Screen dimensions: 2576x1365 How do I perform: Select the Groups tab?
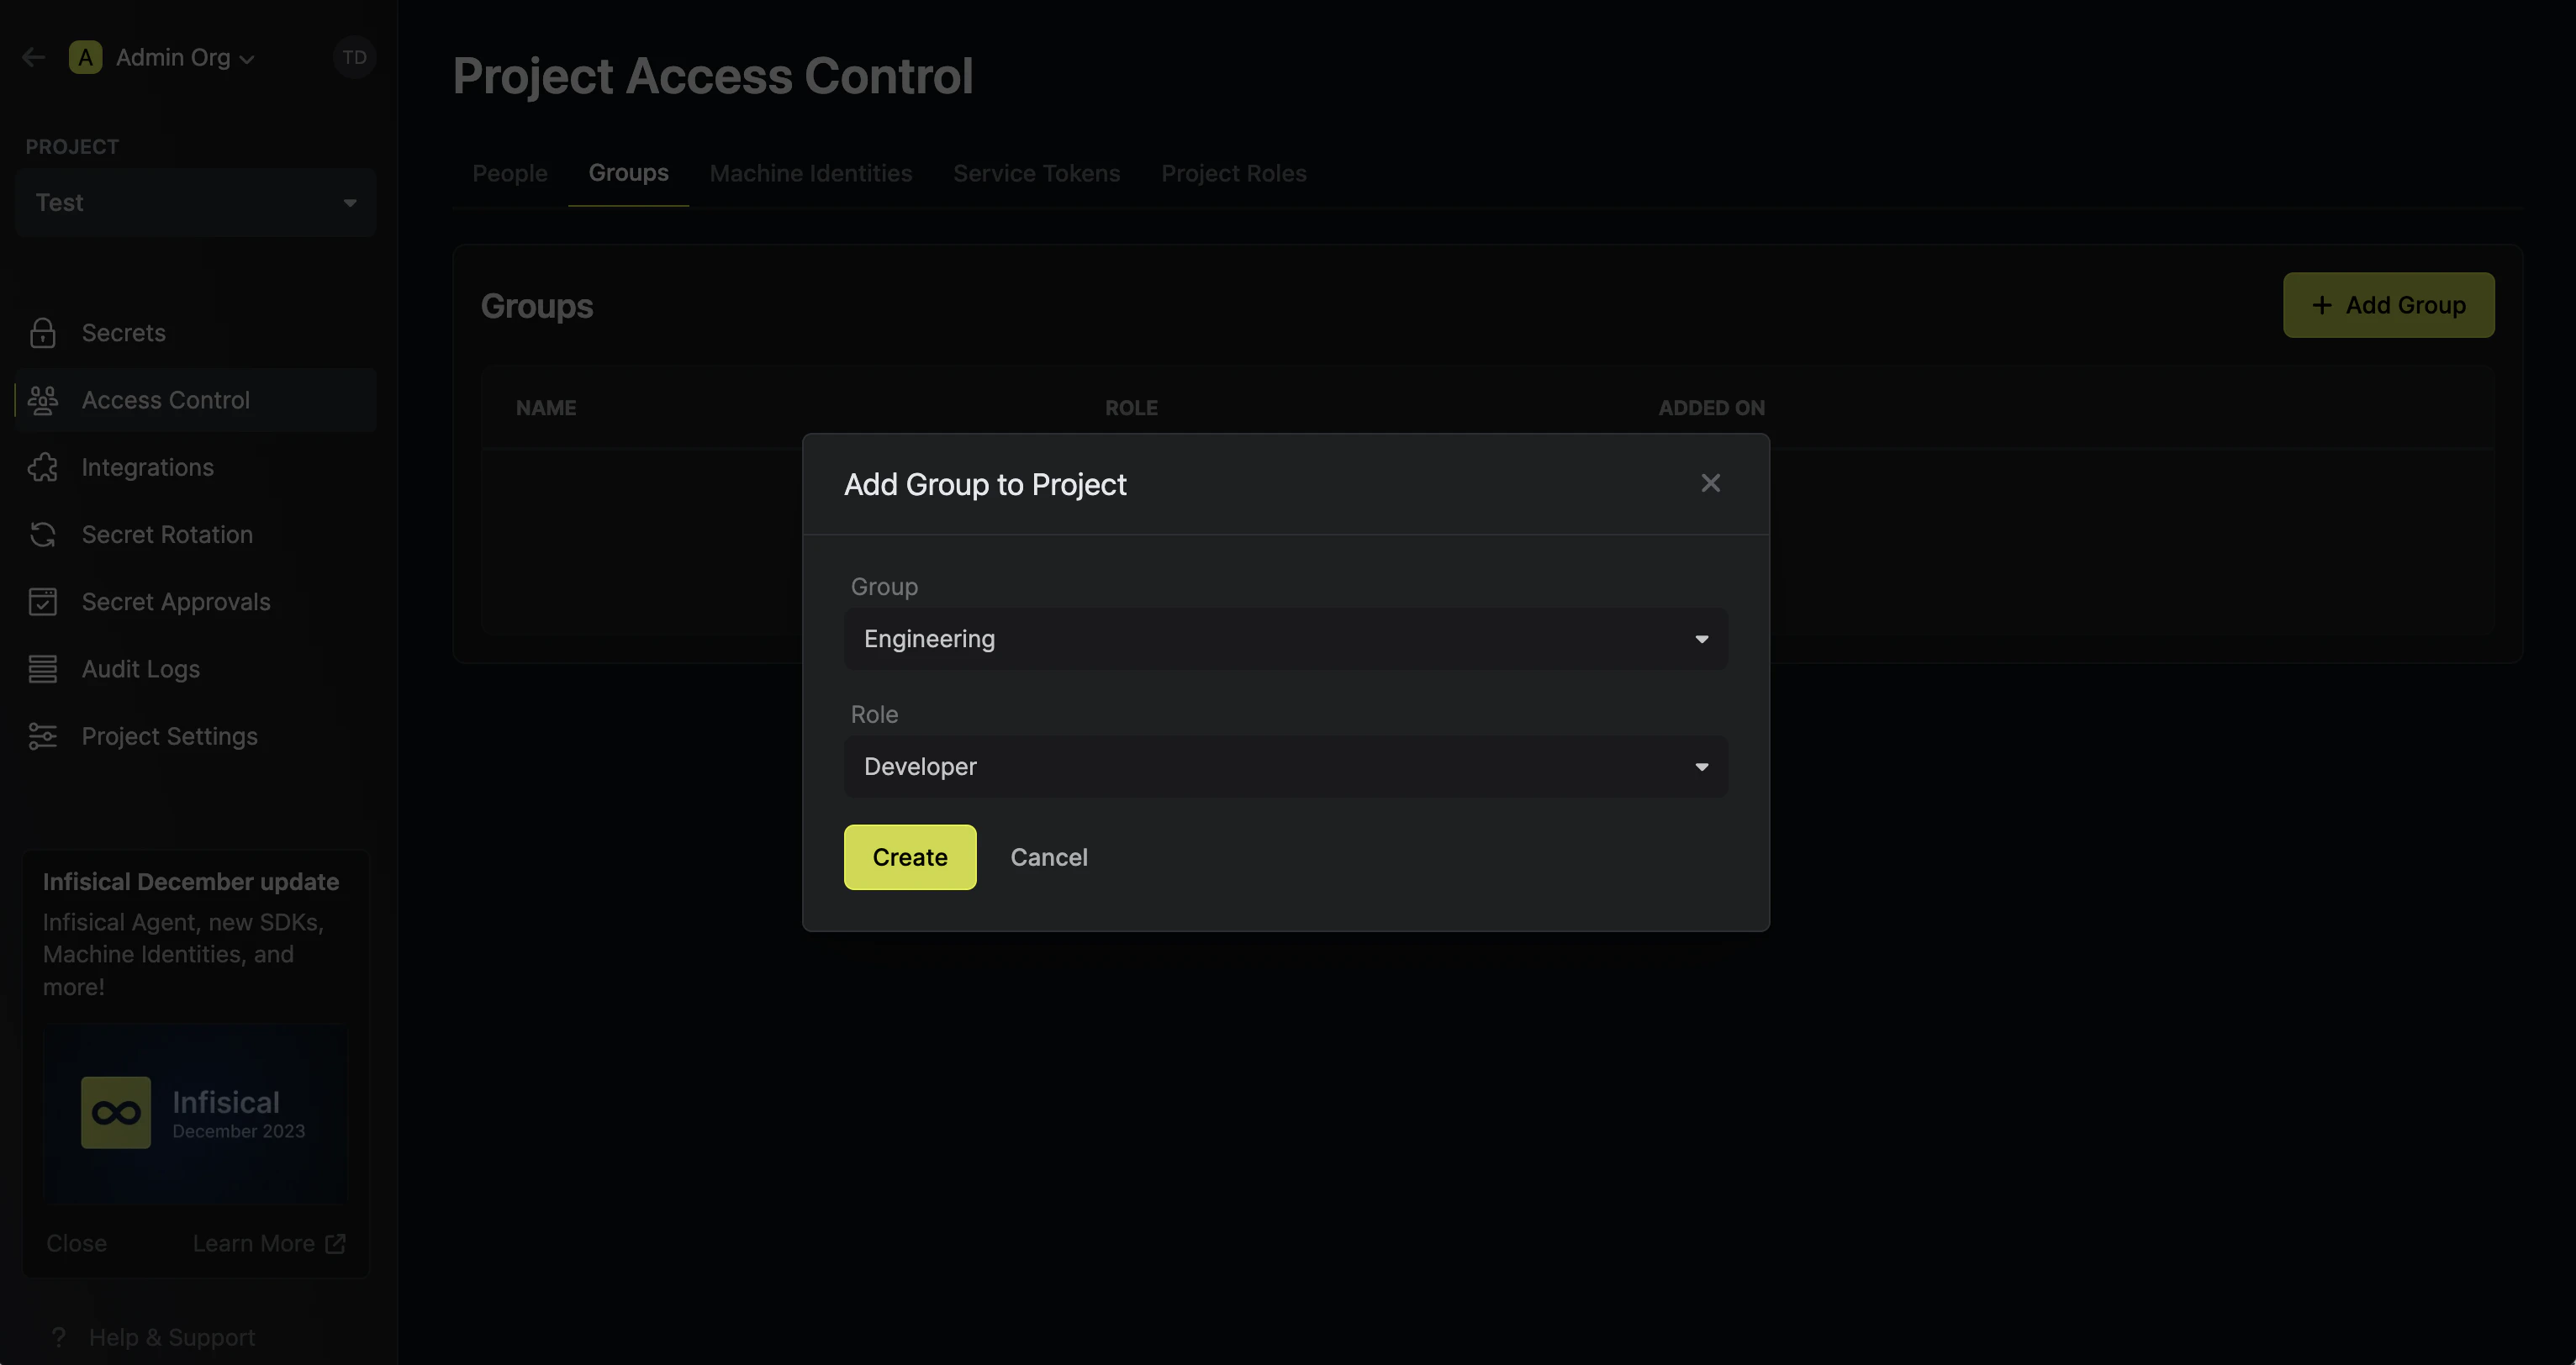click(628, 173)
